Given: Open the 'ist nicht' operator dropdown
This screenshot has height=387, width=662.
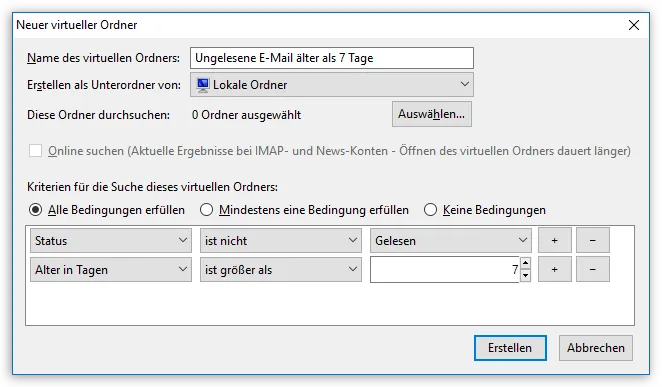Looking at the screenshot, I should [x=281, y=241].
